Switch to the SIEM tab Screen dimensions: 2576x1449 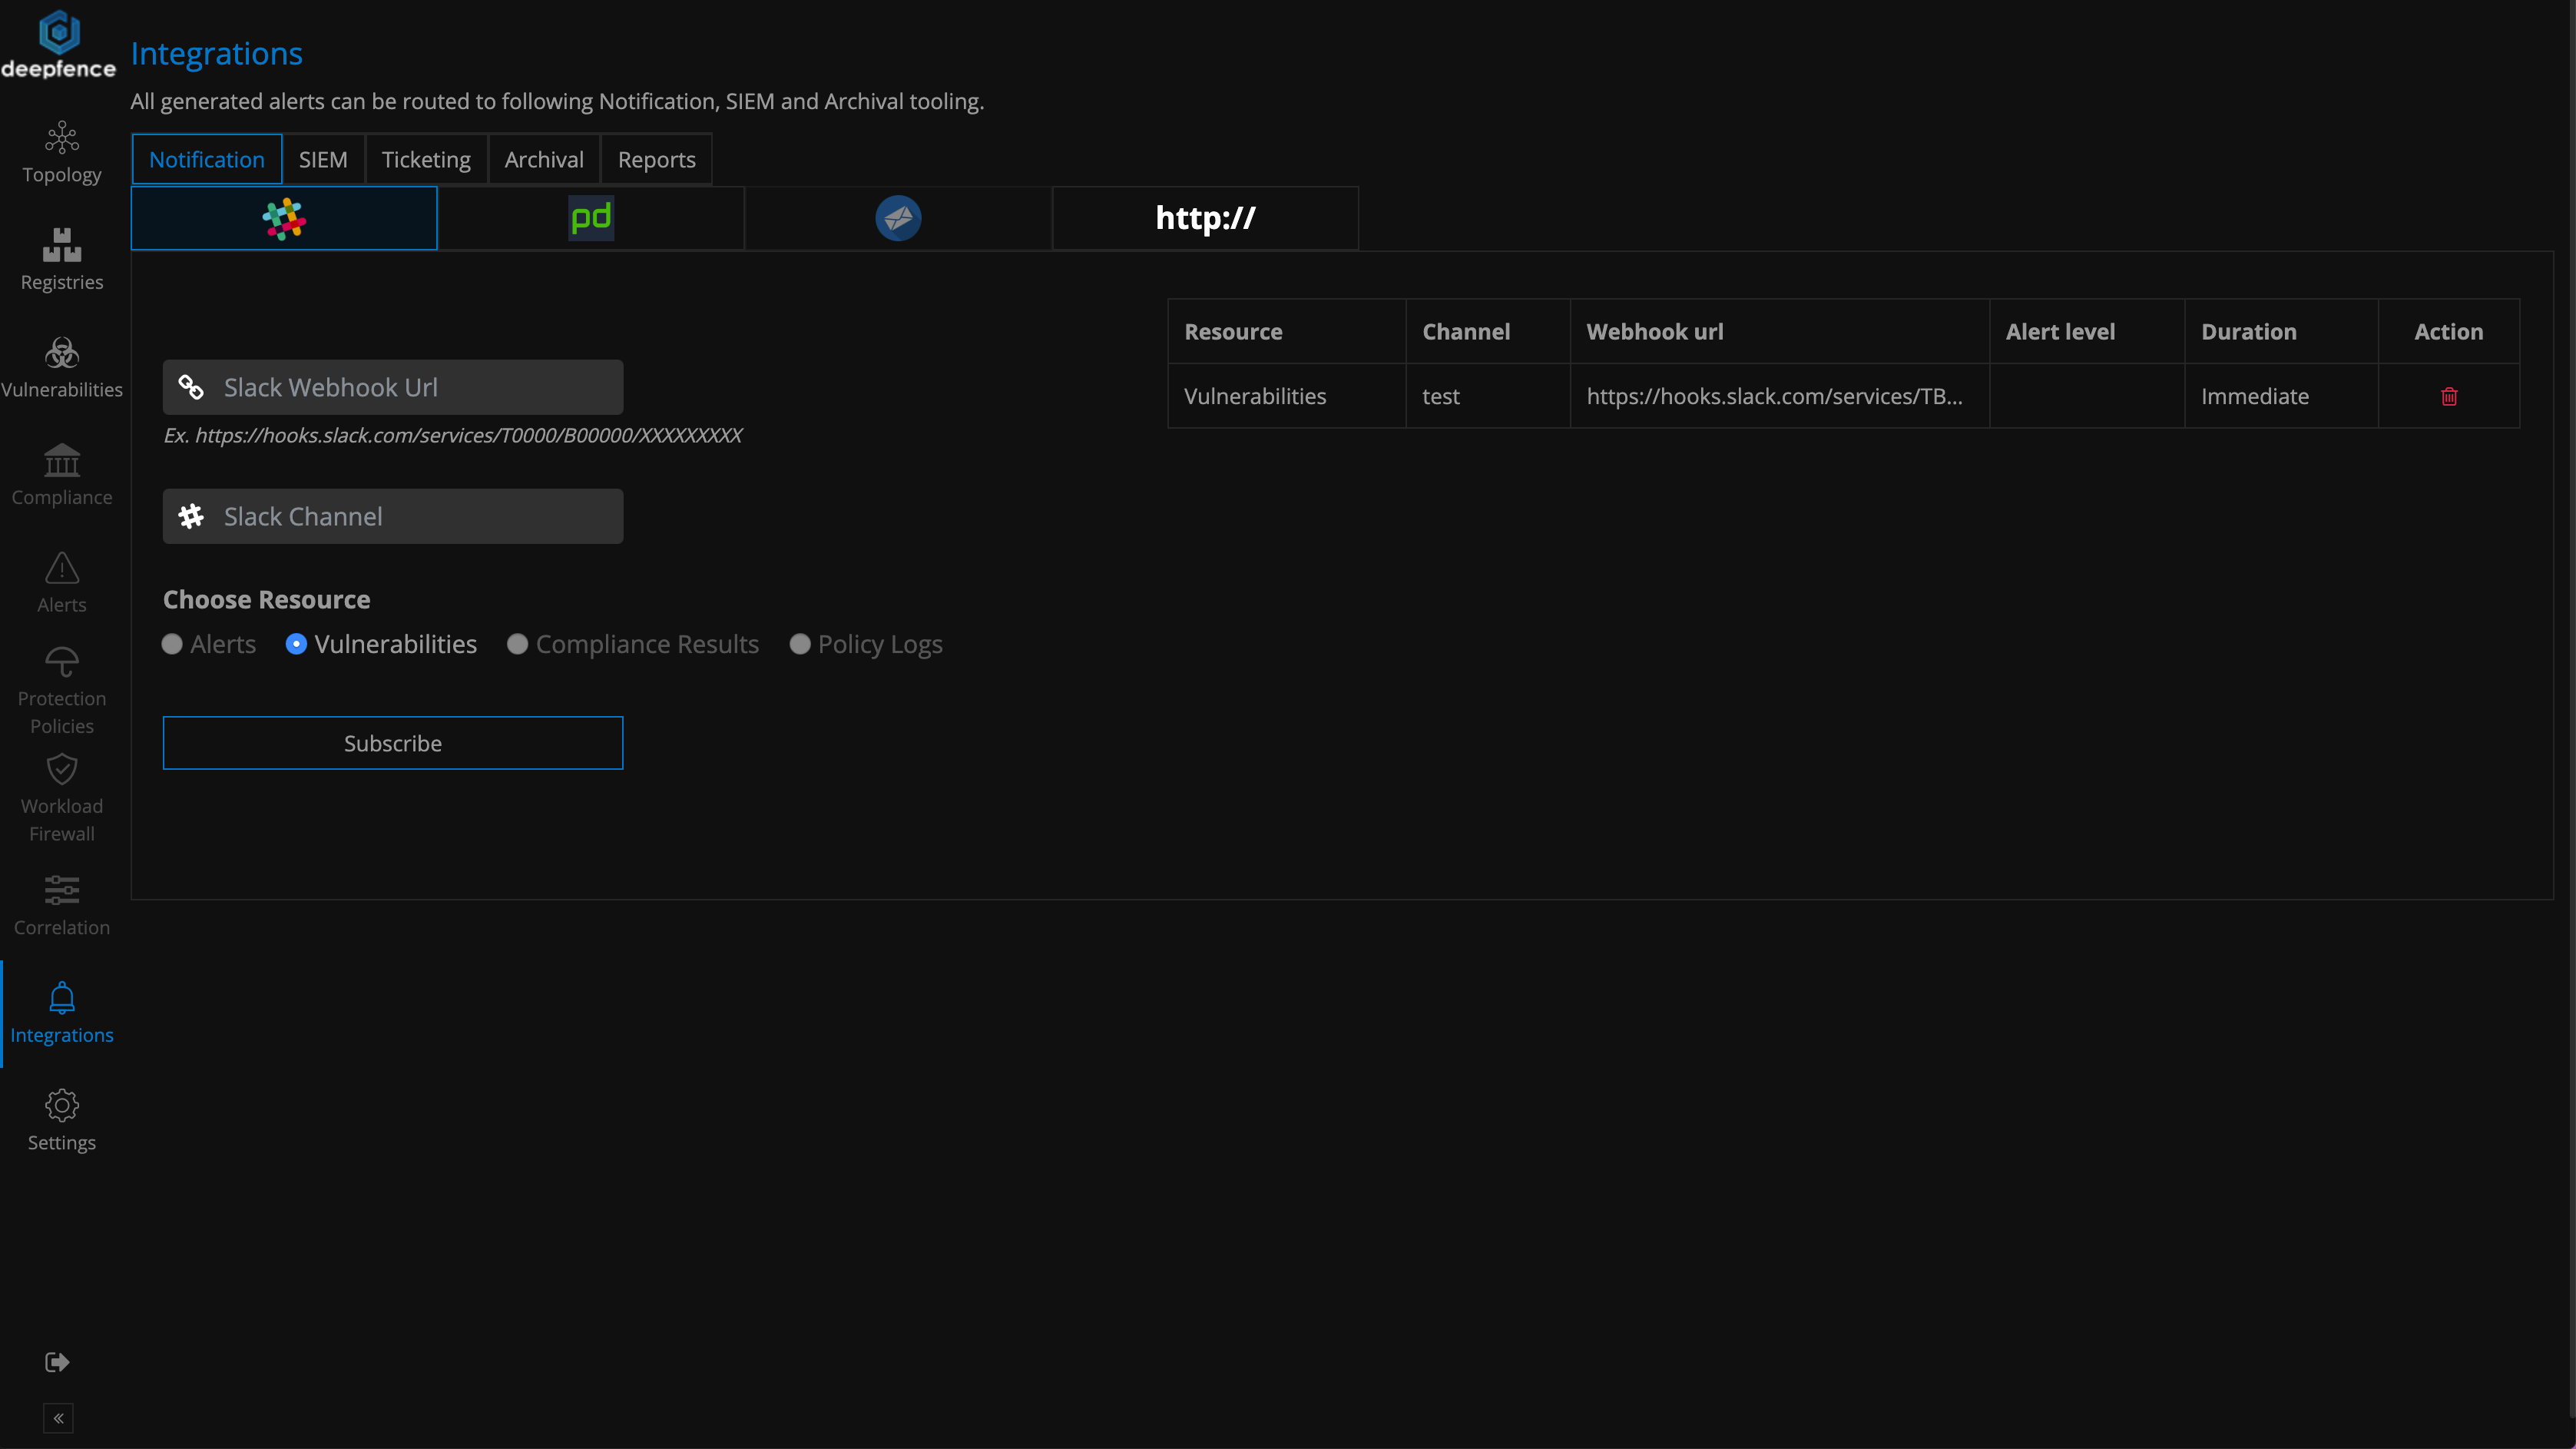coord(323,160)
